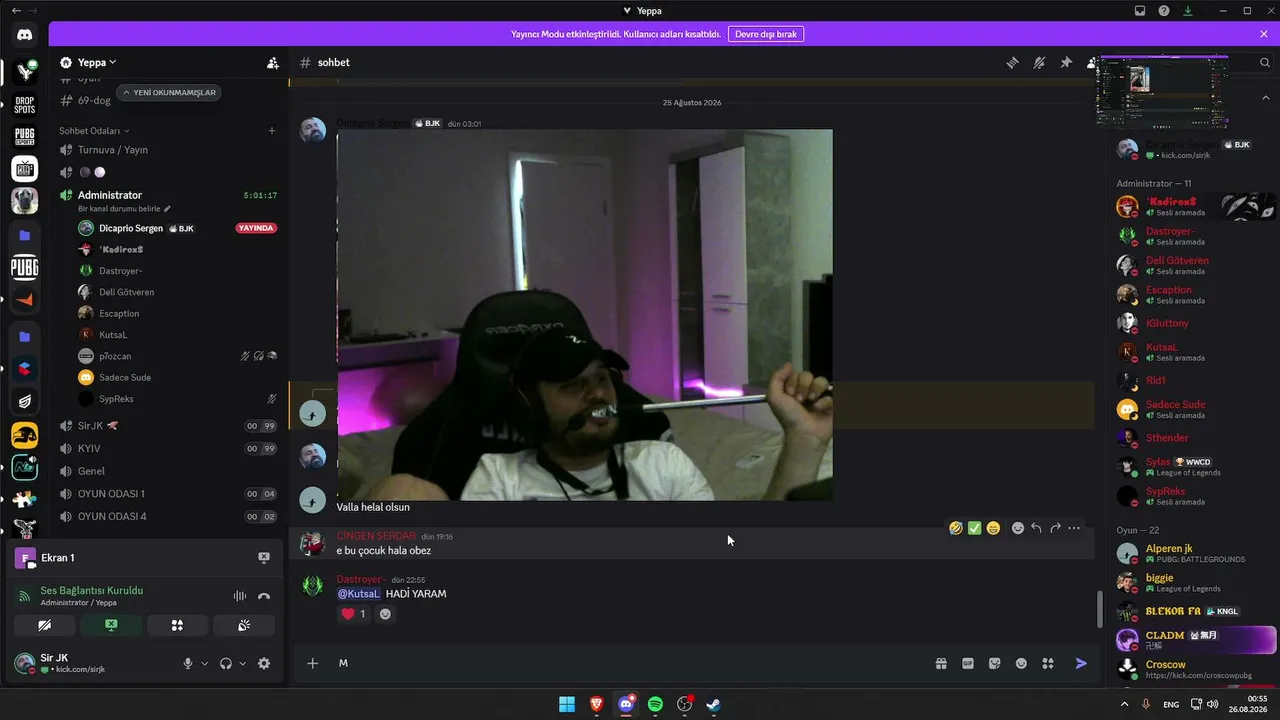Open more message options ellipsis
The image size is (1280, 720).
click(x=1074, y=528)
